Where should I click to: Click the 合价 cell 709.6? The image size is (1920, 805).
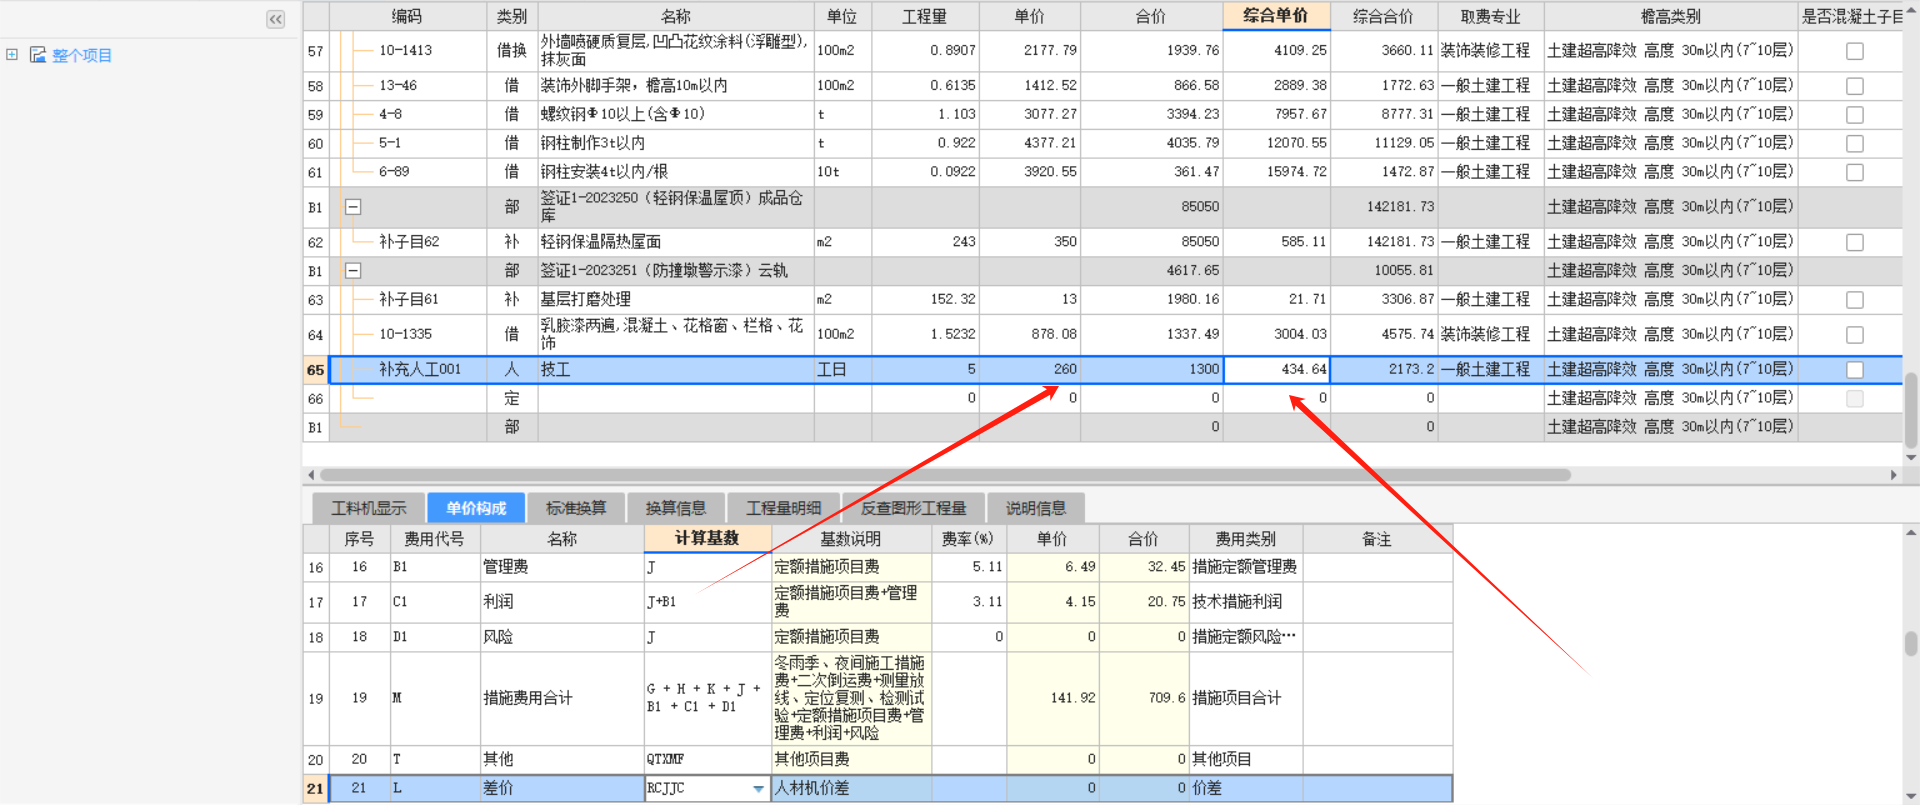click(x=1144, y=698)
